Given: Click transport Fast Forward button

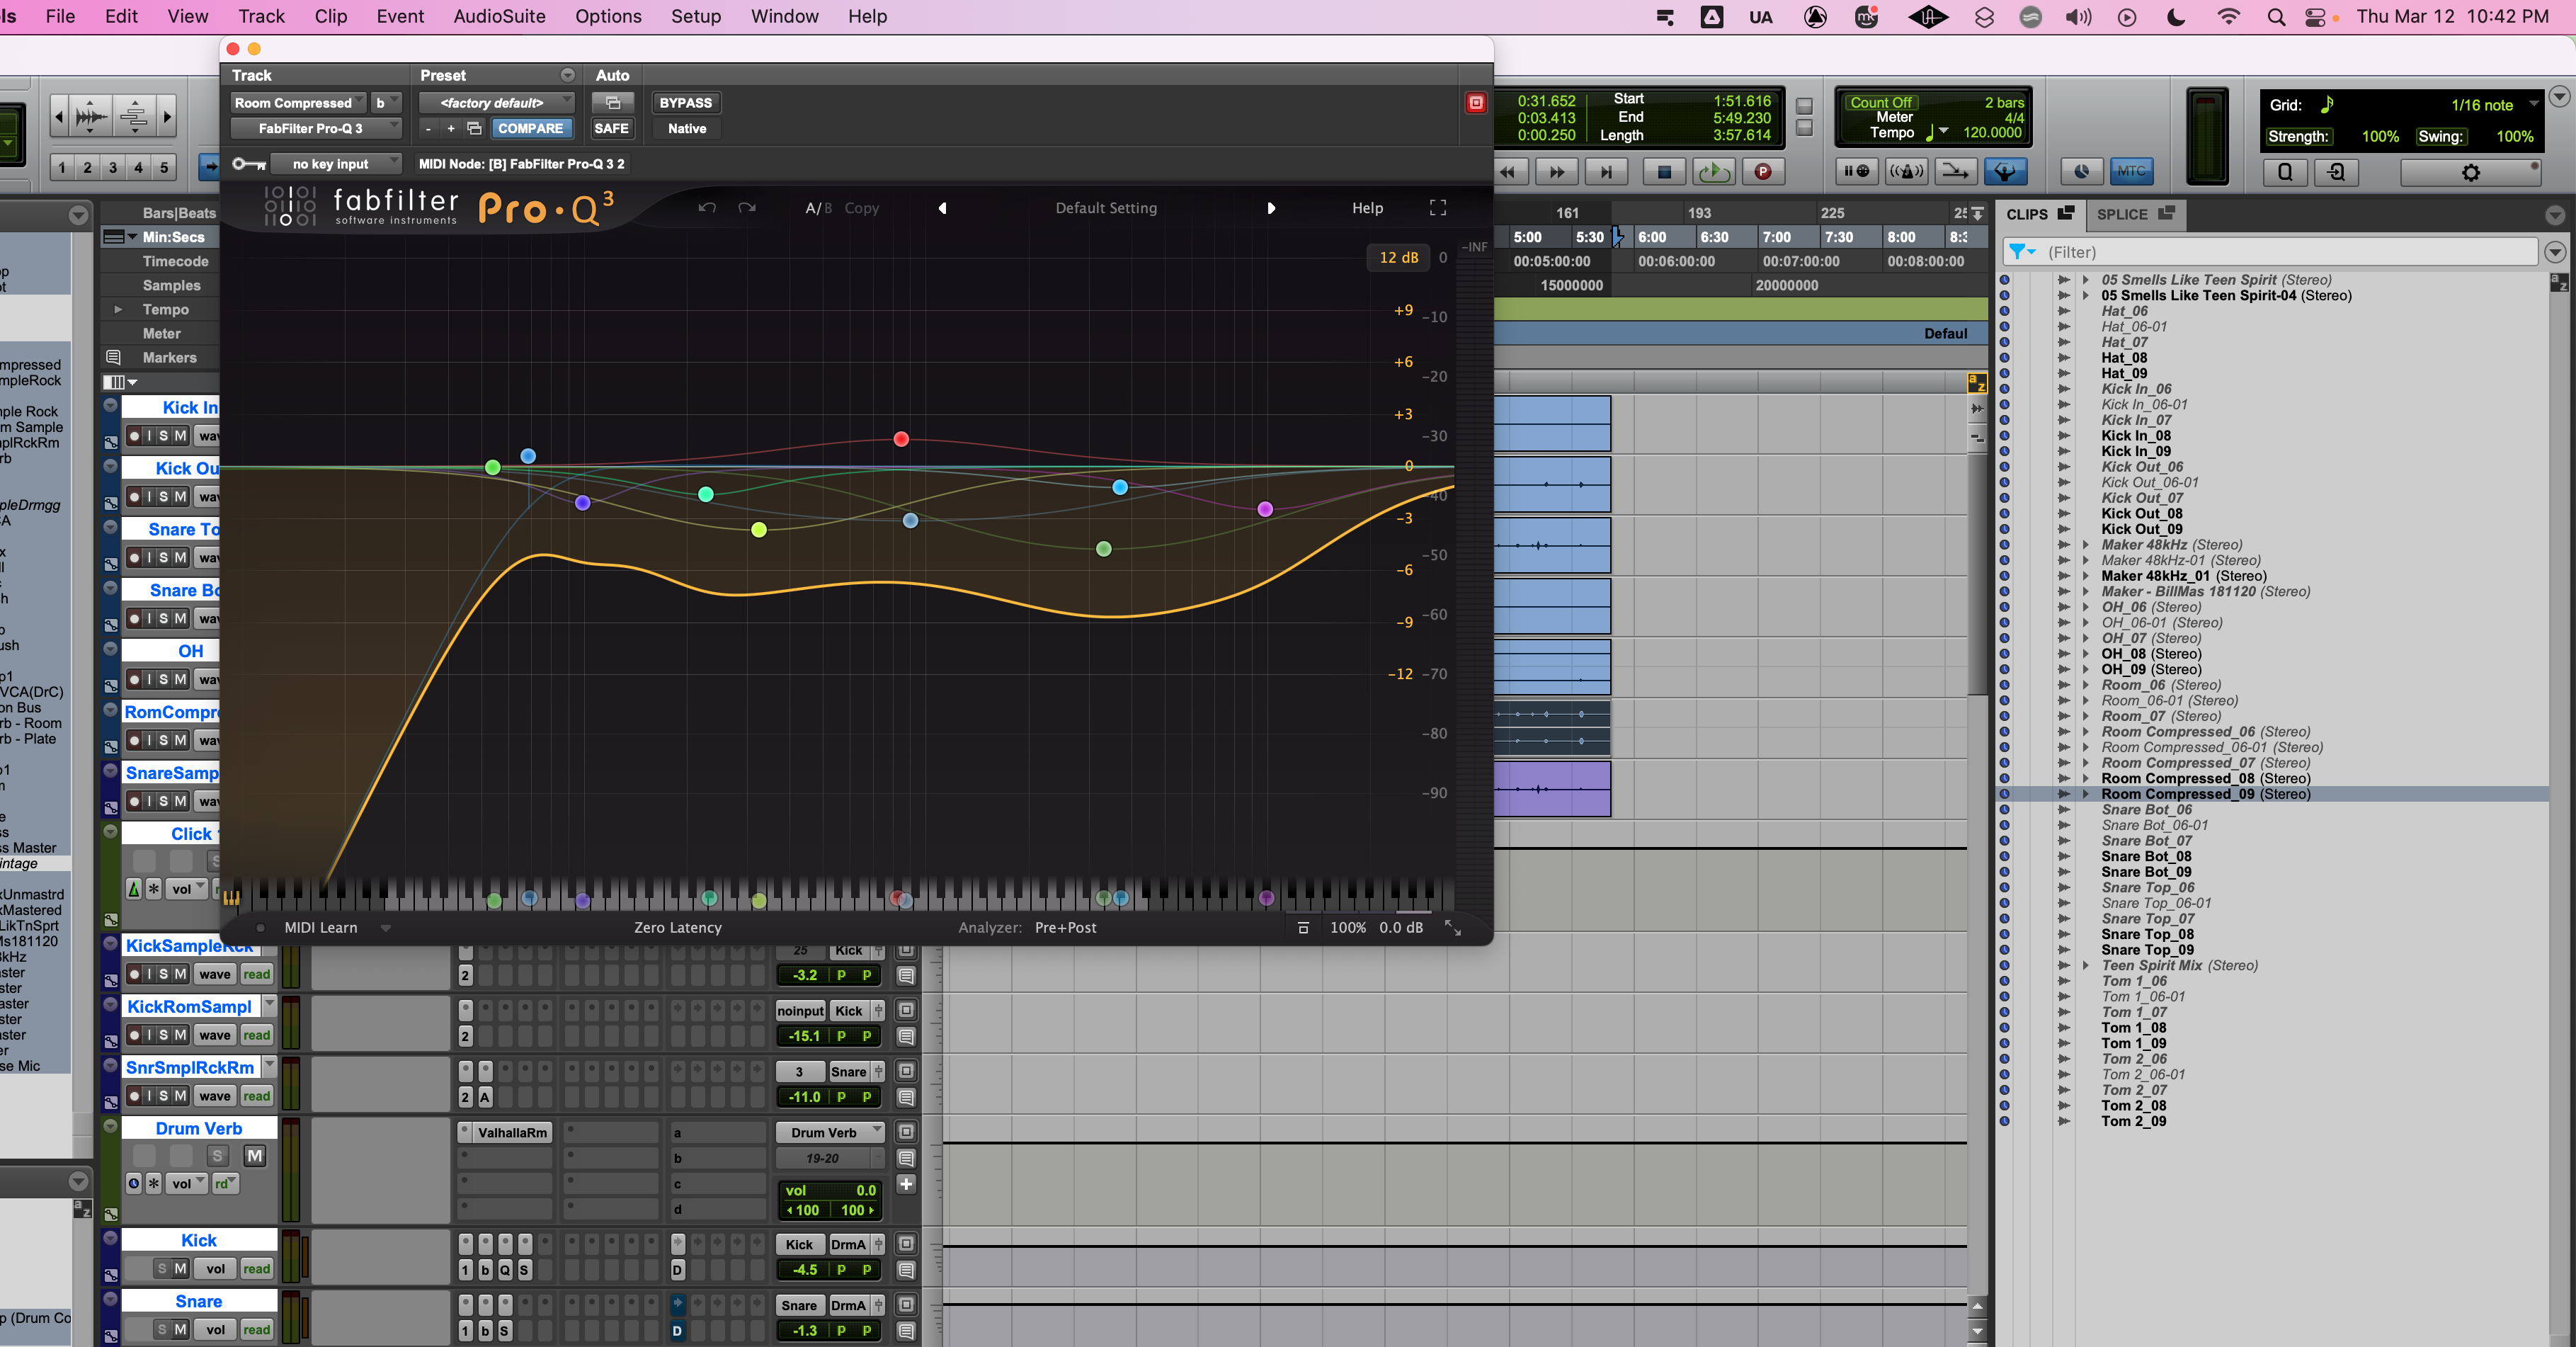Looking at the screenshot, I should pyautogui.click(x=1557, y=172).
